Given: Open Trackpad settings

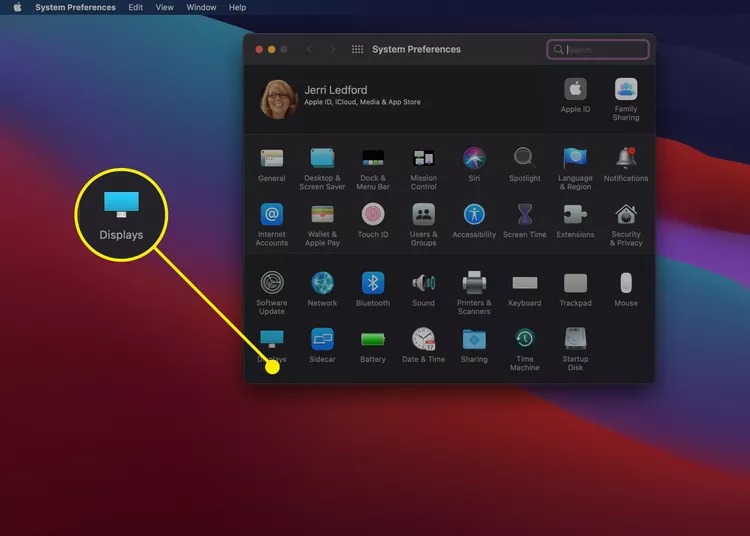Looking at the screenshot, I should point(575,289).
